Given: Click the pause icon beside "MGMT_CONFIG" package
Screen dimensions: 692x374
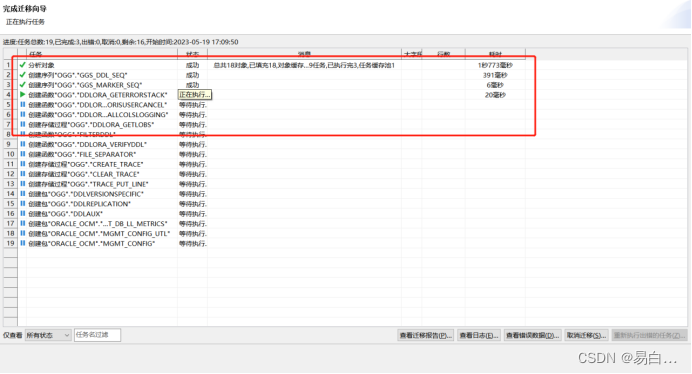Looking at the screenshot, I should (23, 243).
